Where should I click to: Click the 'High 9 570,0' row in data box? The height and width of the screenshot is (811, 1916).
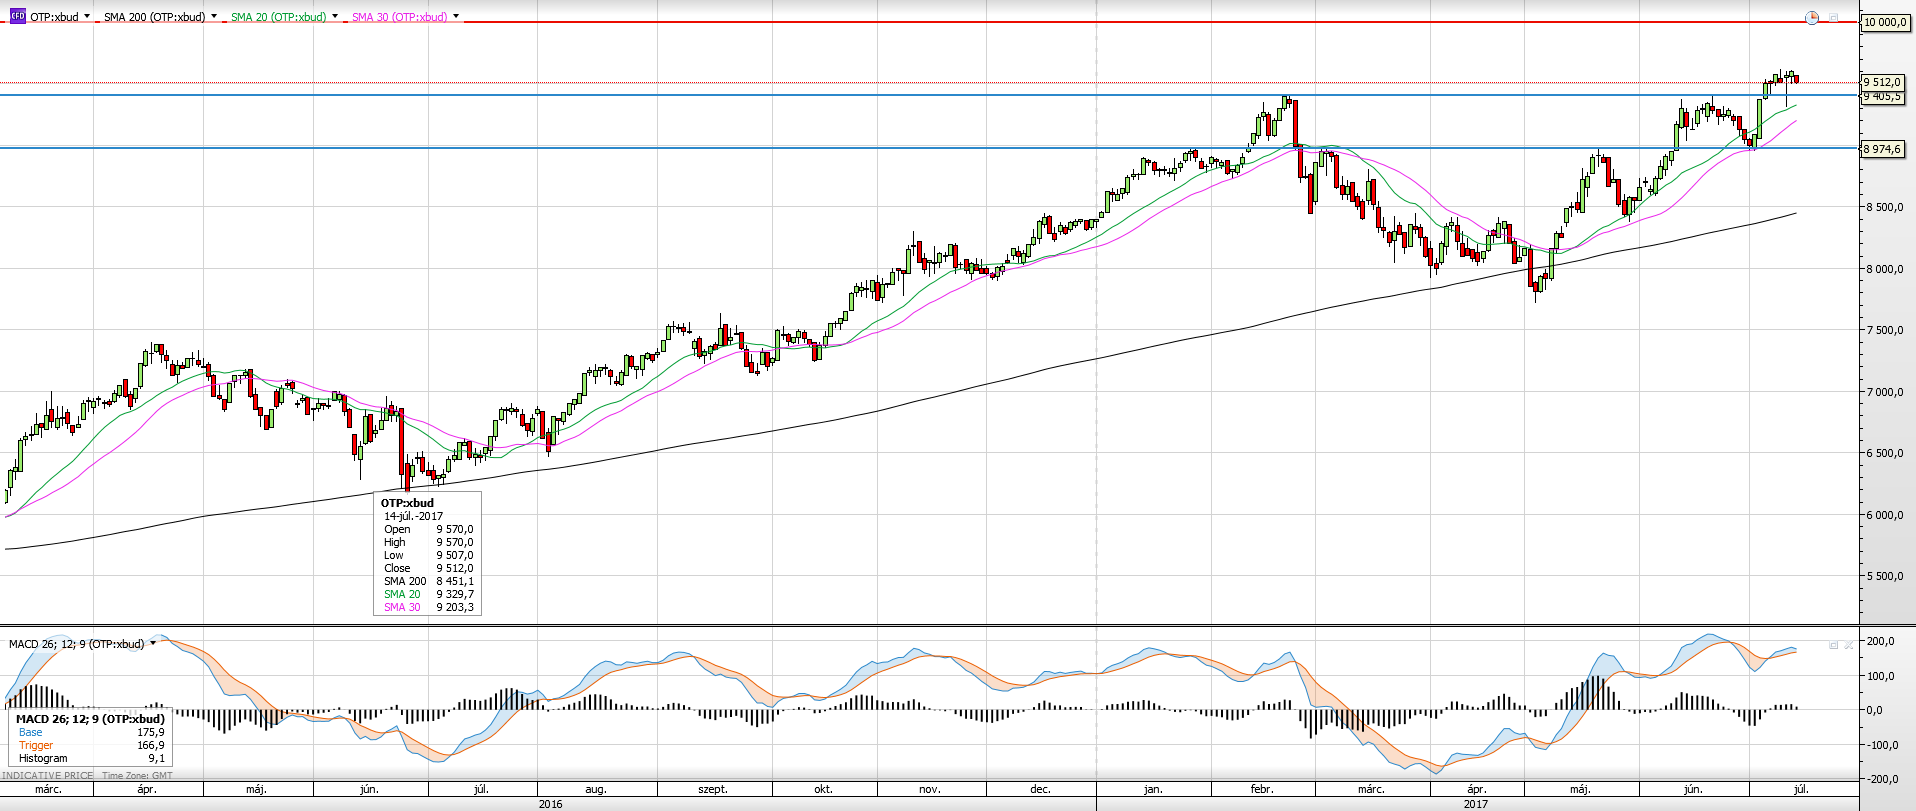coord(429,542)
